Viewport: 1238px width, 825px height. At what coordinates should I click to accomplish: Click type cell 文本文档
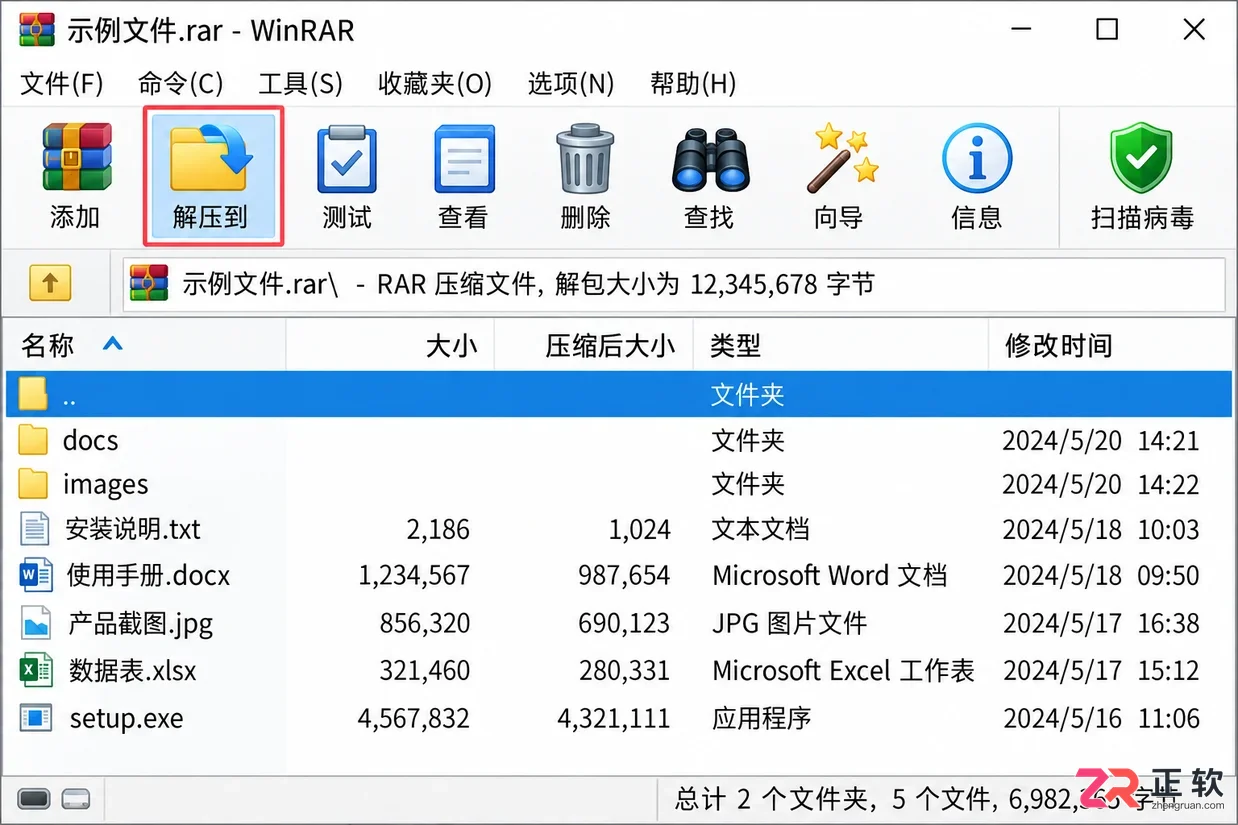click(x=761, y=529)
